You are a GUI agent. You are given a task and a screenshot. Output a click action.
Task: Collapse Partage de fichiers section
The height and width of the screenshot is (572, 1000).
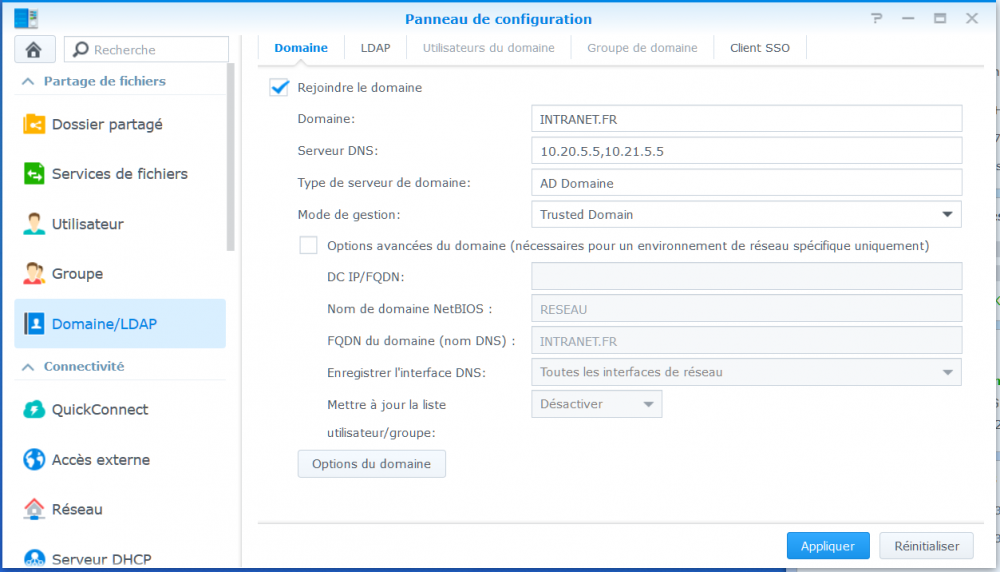pos(28,81)
